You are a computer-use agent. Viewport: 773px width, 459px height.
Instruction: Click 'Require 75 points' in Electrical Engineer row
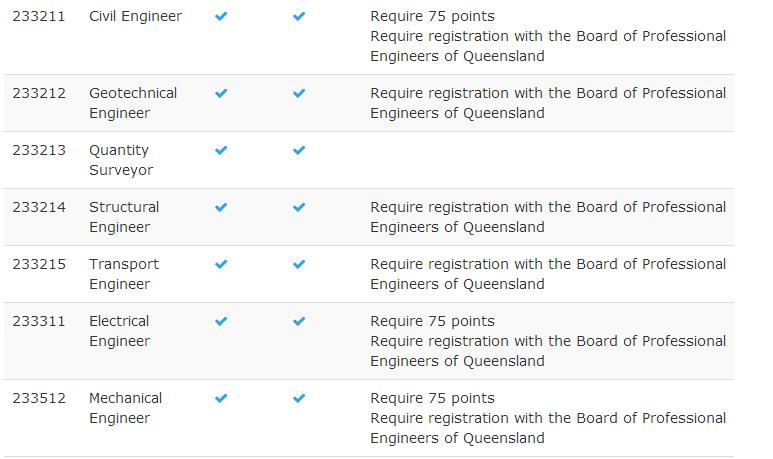pos(432,321)
